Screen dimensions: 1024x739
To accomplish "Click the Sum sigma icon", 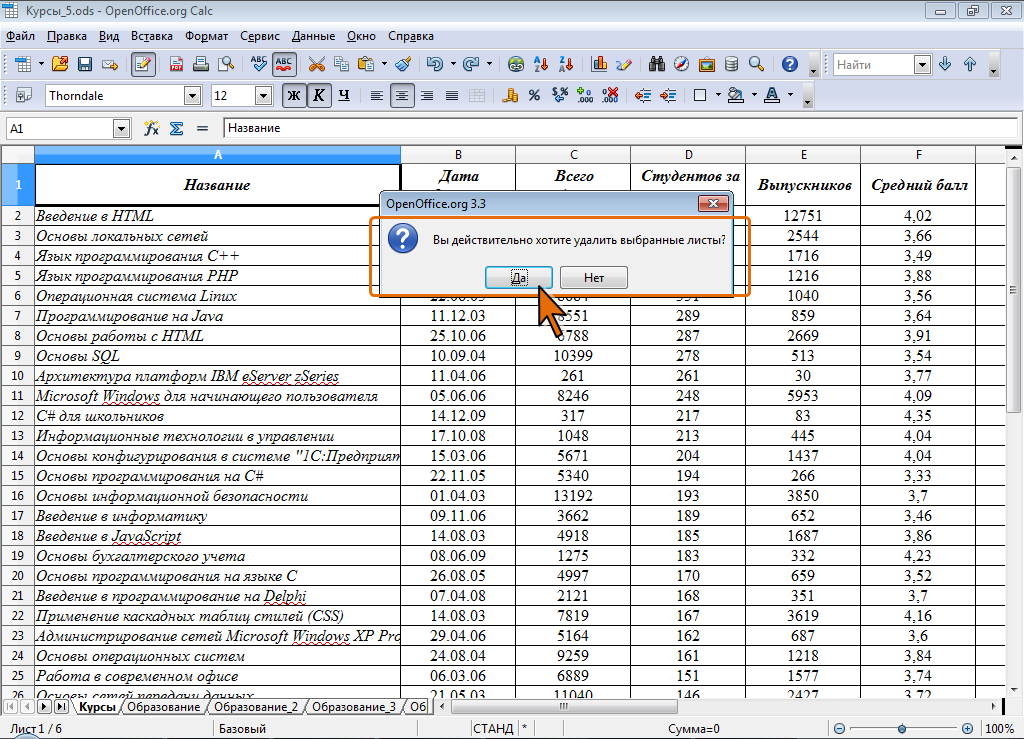I will pyautogui.click(x=176, y=129).
